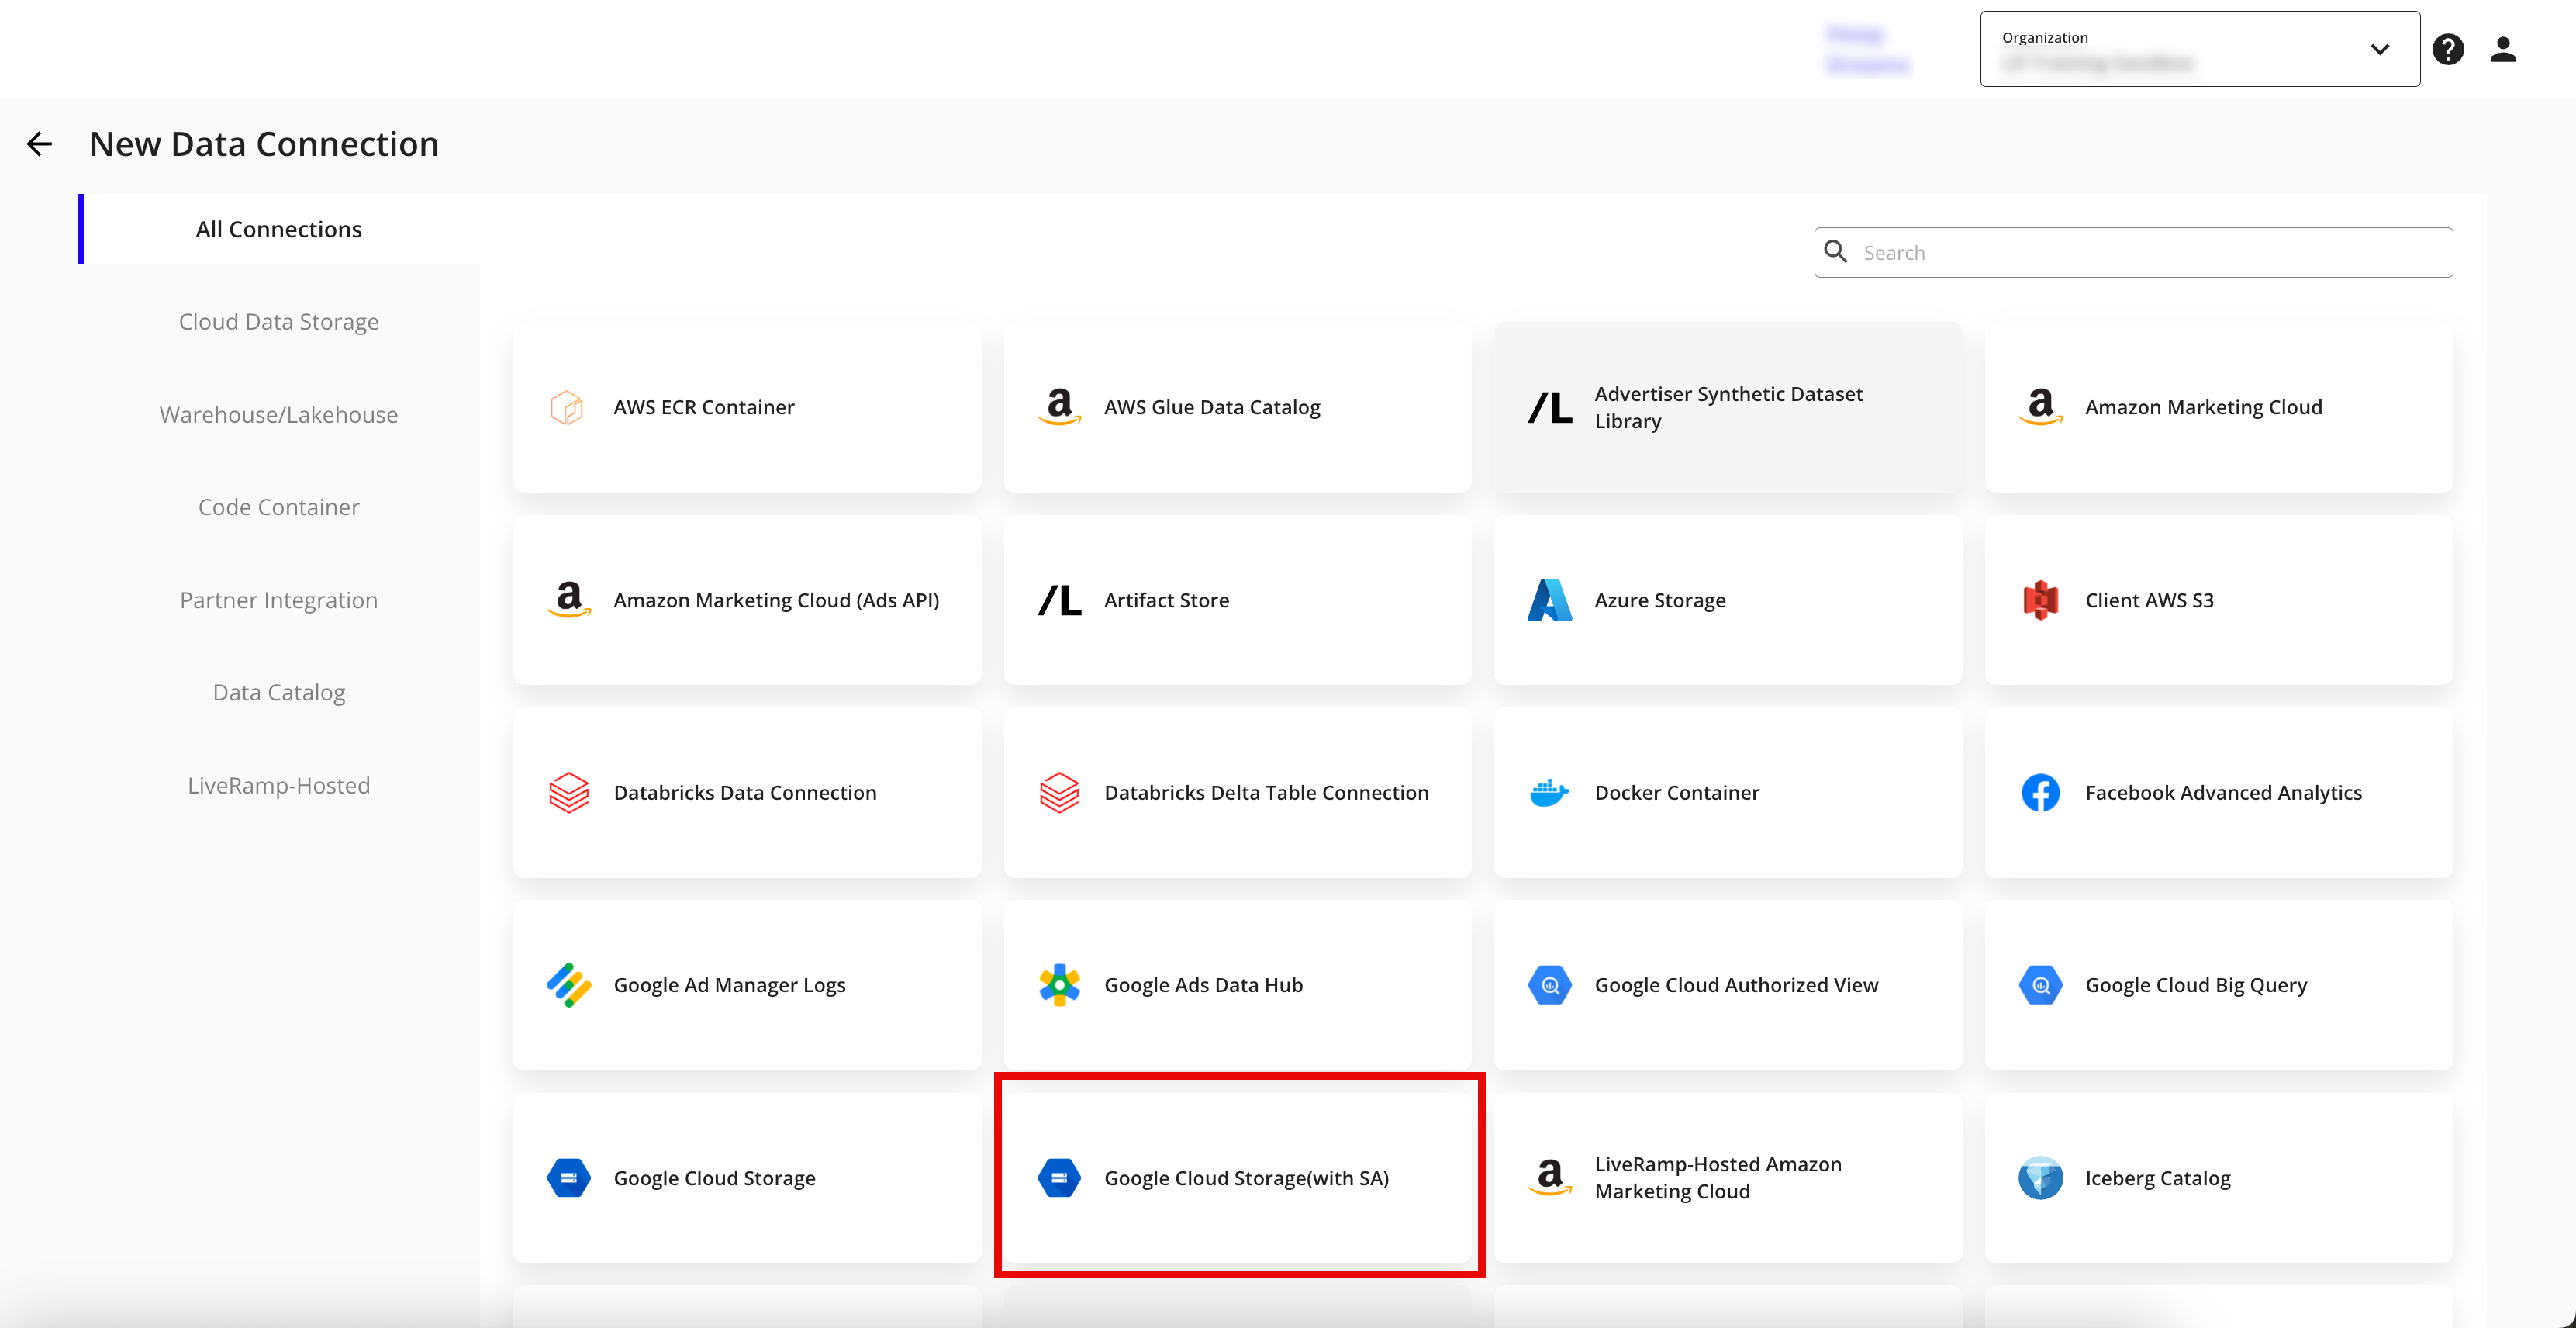
Task: Open the user account profile icon
Action: click(x=2502, y=49)
